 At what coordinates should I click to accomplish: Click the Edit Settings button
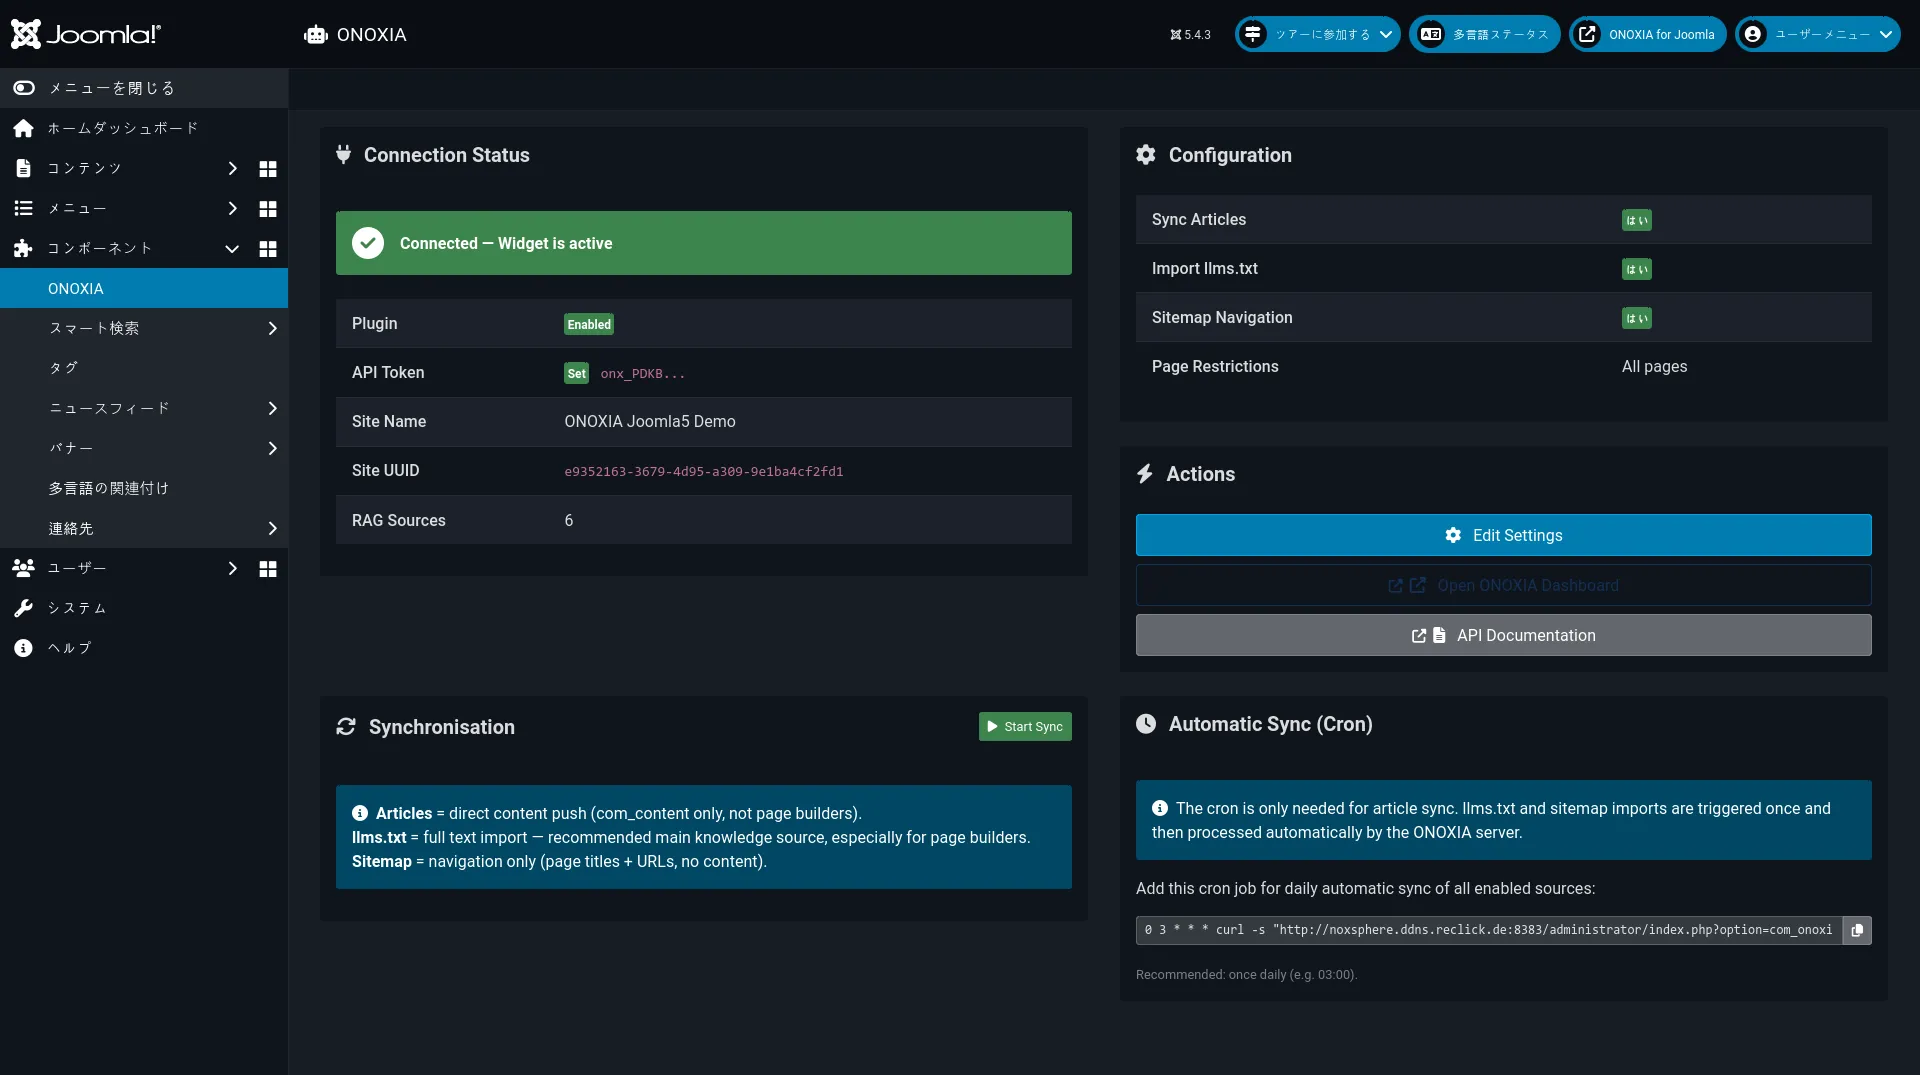pyautogui.click(x=1503, y=535)
